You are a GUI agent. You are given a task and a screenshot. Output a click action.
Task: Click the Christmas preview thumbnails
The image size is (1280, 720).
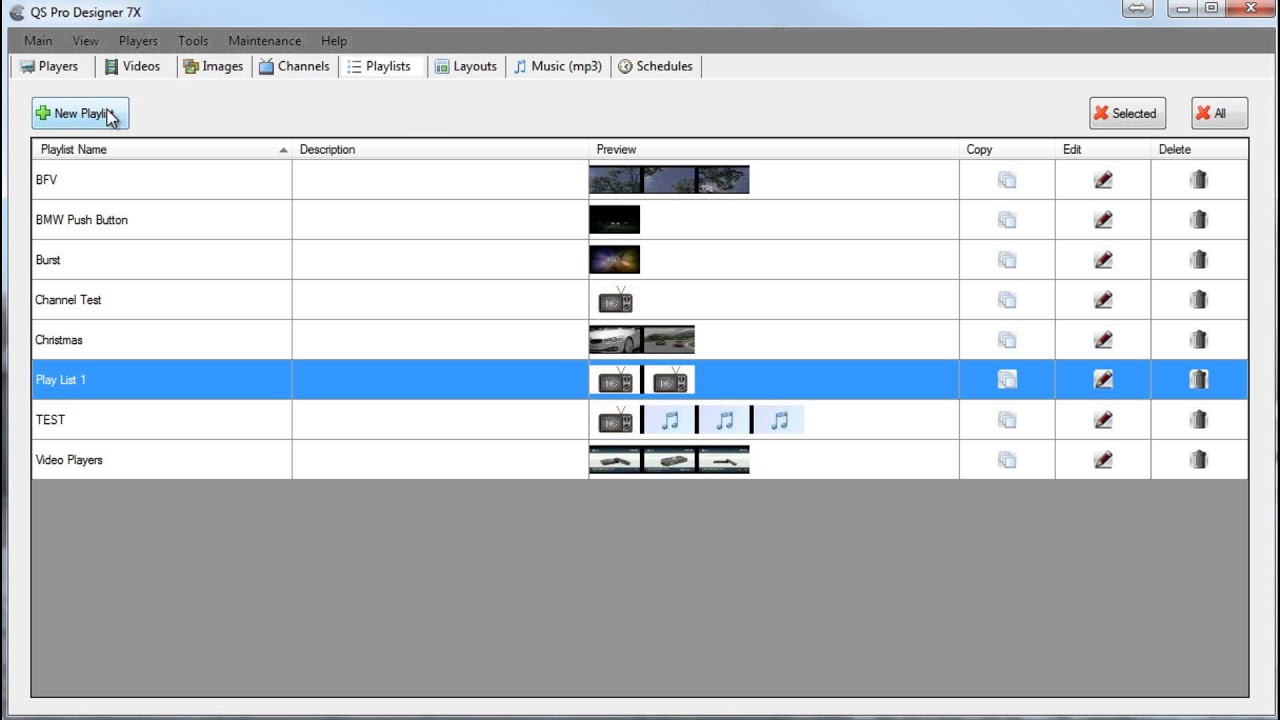point(642,340)
